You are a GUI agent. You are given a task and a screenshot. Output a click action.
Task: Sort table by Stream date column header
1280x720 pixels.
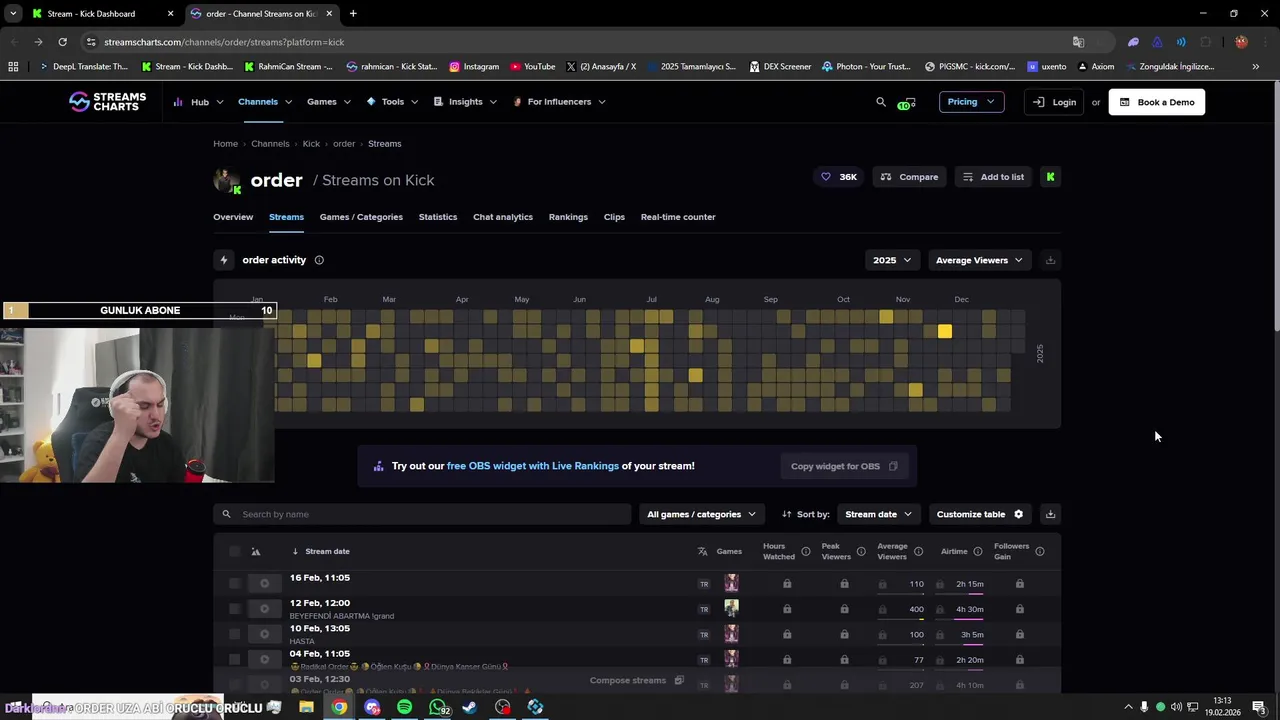click(327, 552)
